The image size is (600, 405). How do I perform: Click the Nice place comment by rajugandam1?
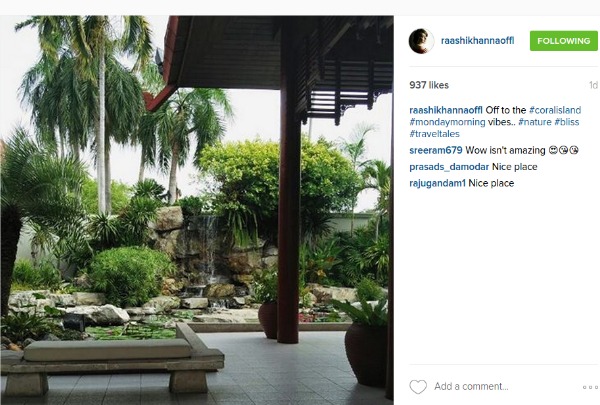pyautogui.click(x=491, y=183)
